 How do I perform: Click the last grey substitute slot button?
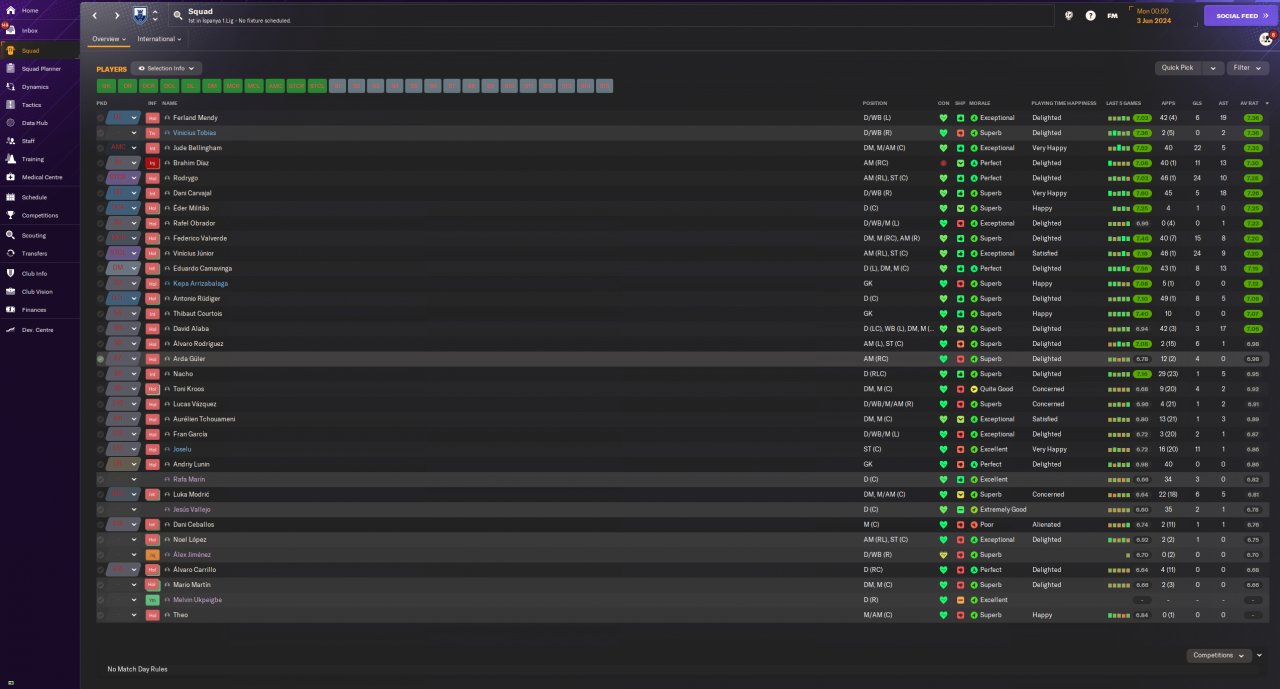click(604, 86)
